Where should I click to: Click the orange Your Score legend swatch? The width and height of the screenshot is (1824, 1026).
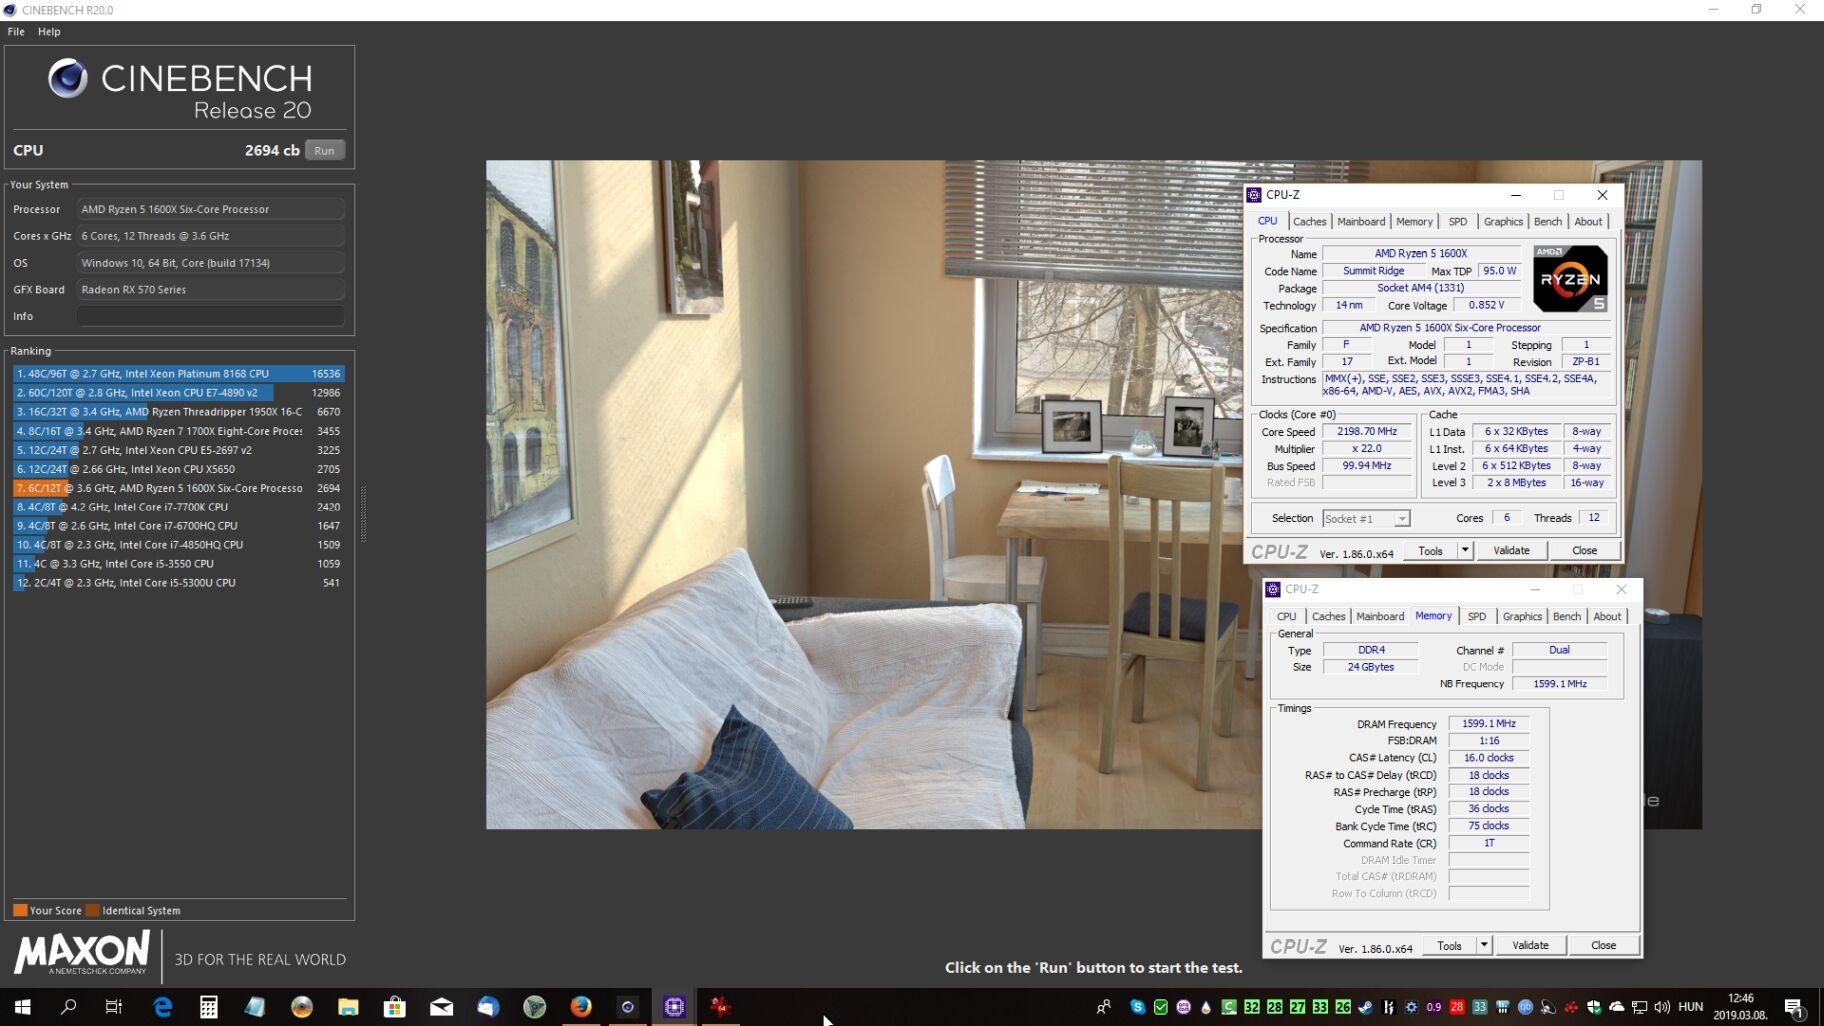(20, 910)
